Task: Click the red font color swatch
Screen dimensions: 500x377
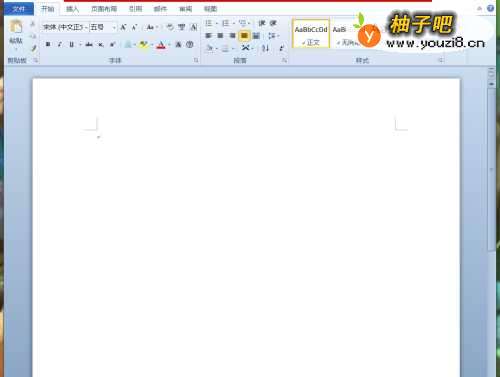Action: point(161,45)
